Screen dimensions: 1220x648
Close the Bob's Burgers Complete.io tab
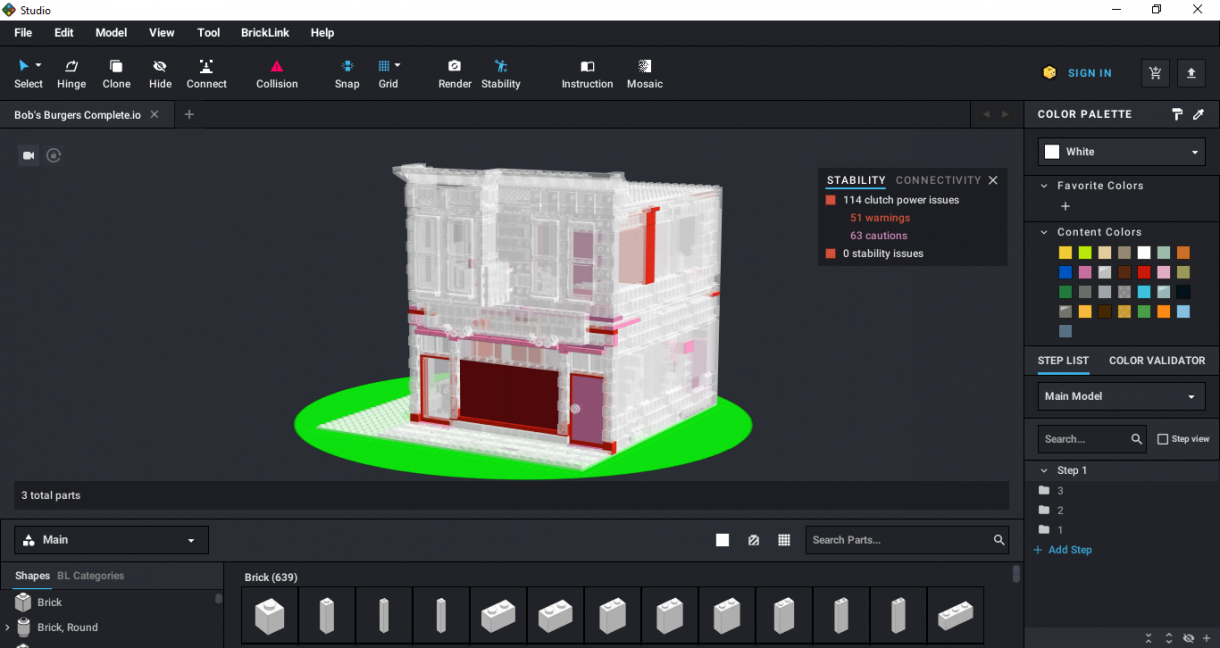point(154,115)
